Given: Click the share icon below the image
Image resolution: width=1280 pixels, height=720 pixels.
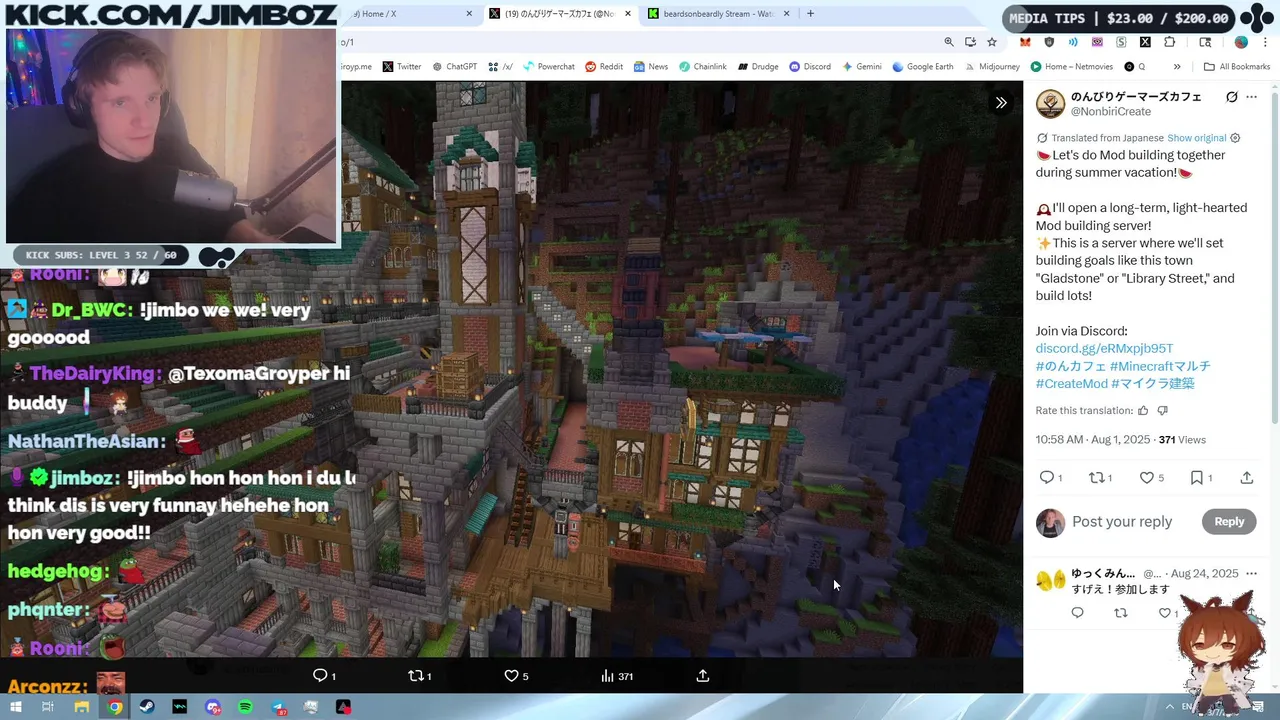Looking at the screenshot, I should (703, 676).
